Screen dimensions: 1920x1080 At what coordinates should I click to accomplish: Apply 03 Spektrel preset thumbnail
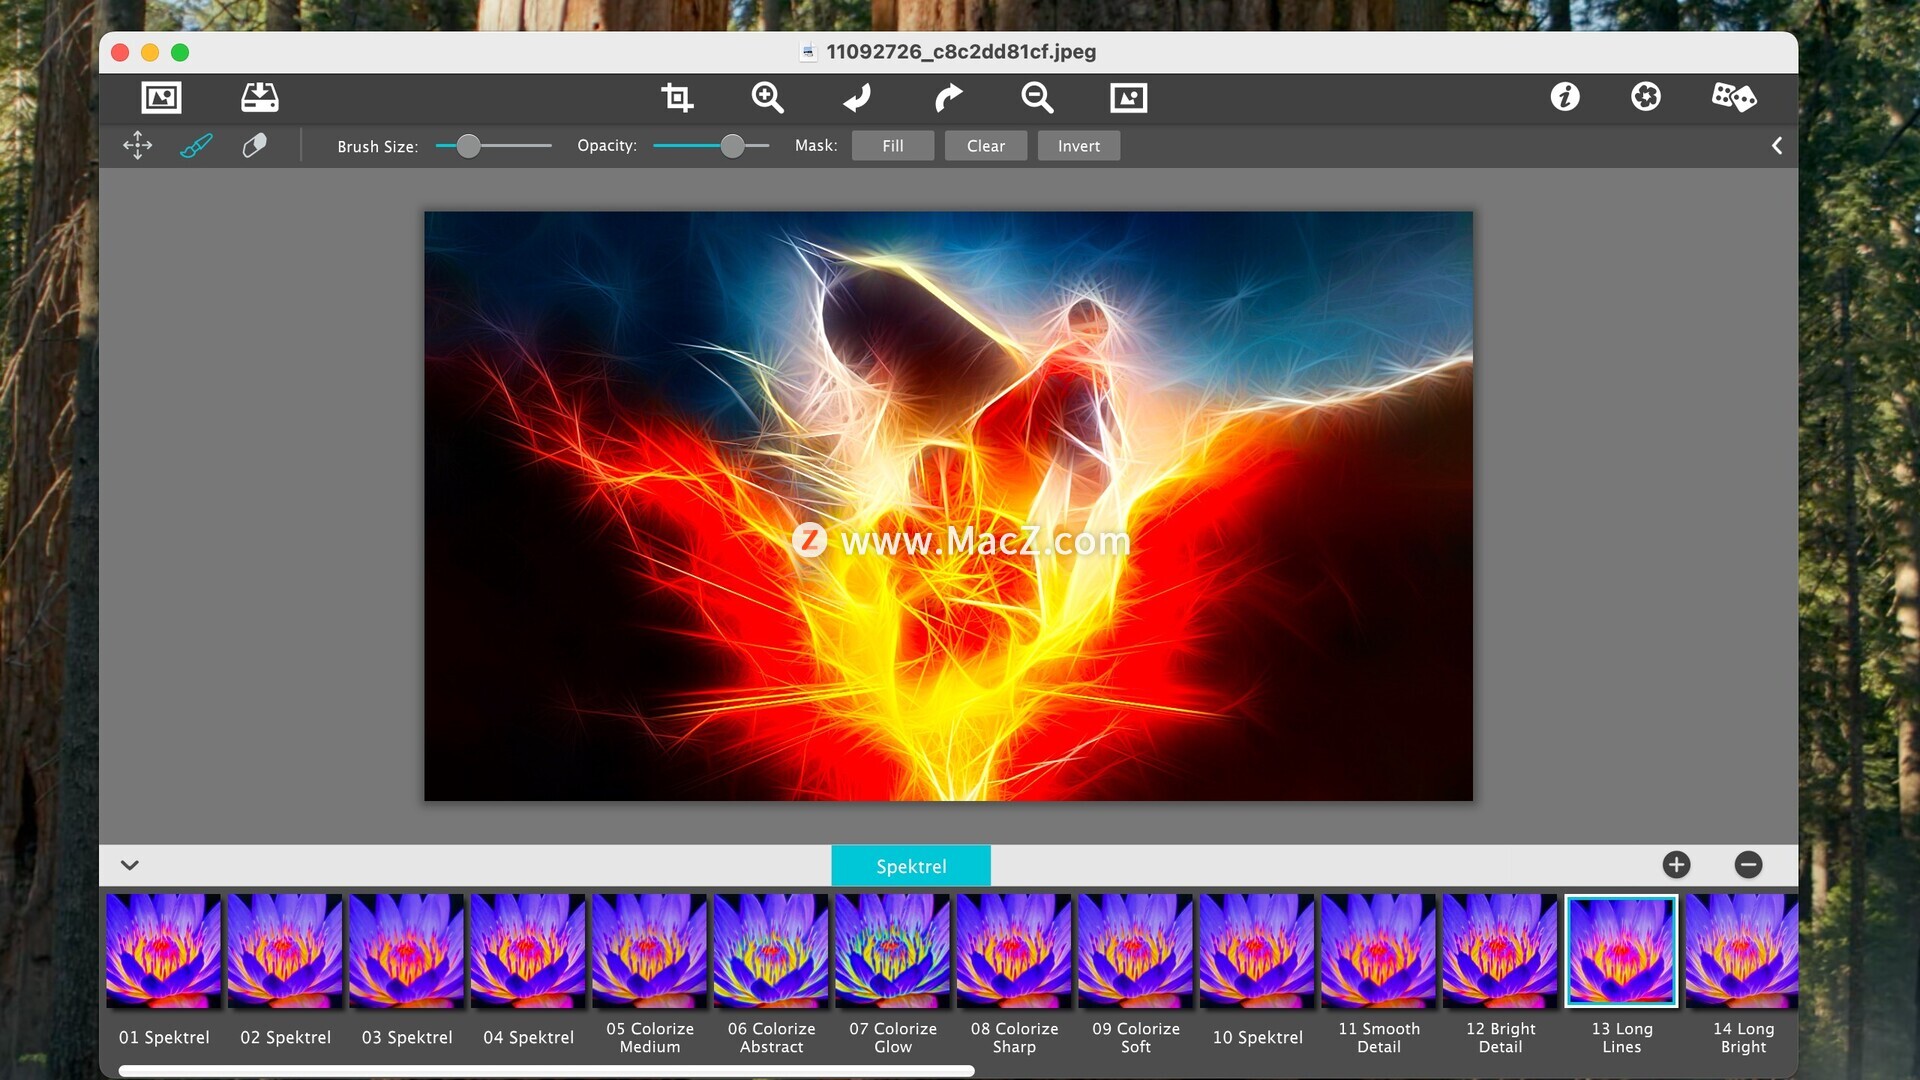(x=406, y=950)
